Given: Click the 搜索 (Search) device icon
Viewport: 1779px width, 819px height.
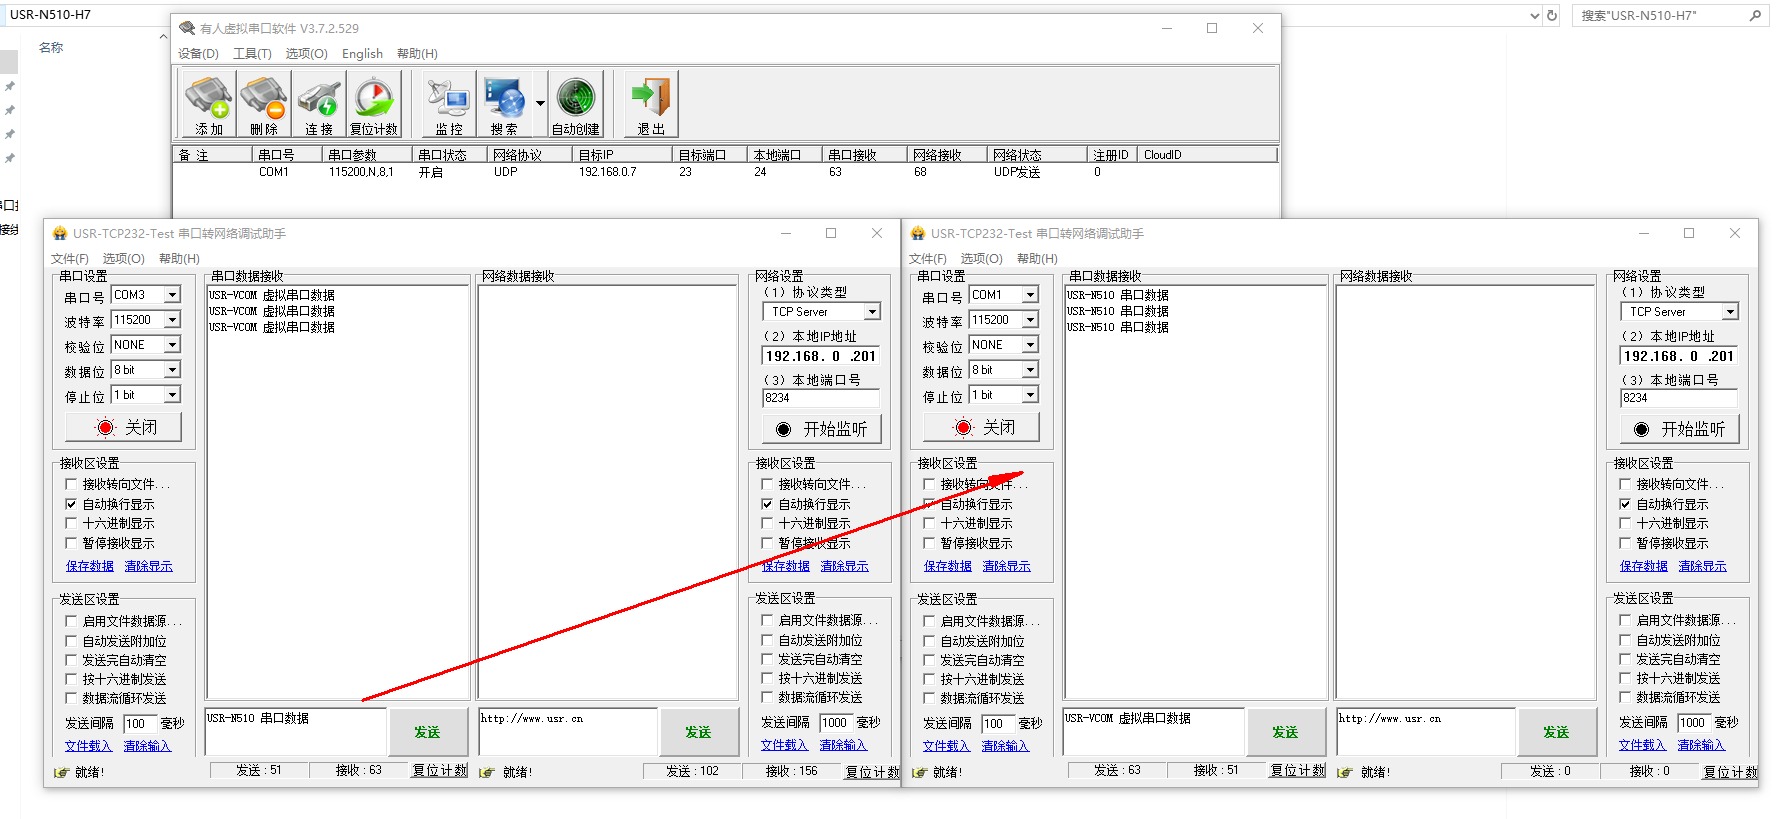Looking at the screenshot, I should (504, 104).
